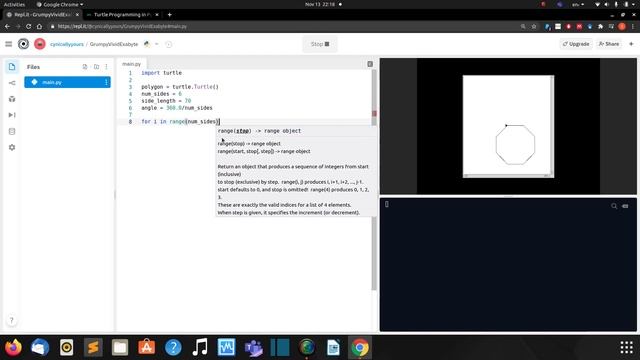The image size is (640, 360).
Task: Open the Files panel in sidebar
Action: point(12,67)
